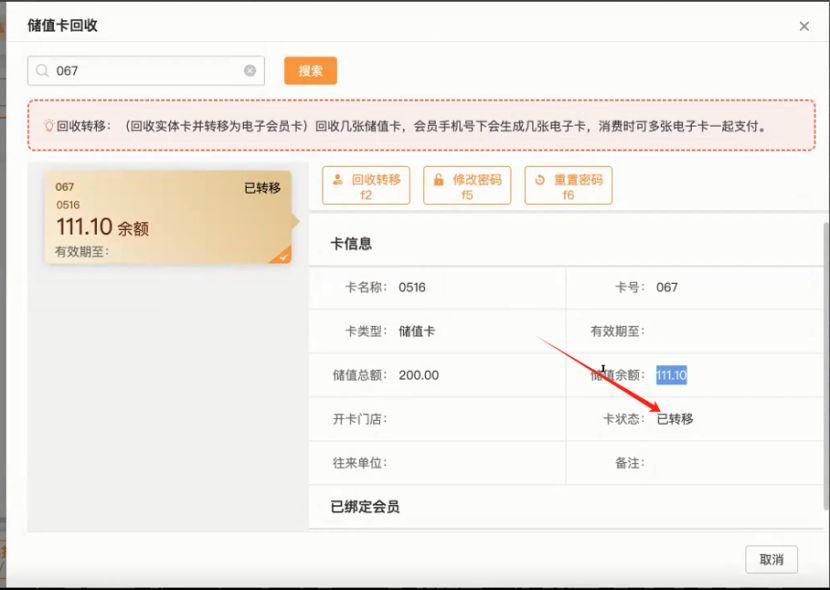Click the lock icon for 修改密码
The image size is (830, 590).
pyautogui.click(x=438, y=180)
